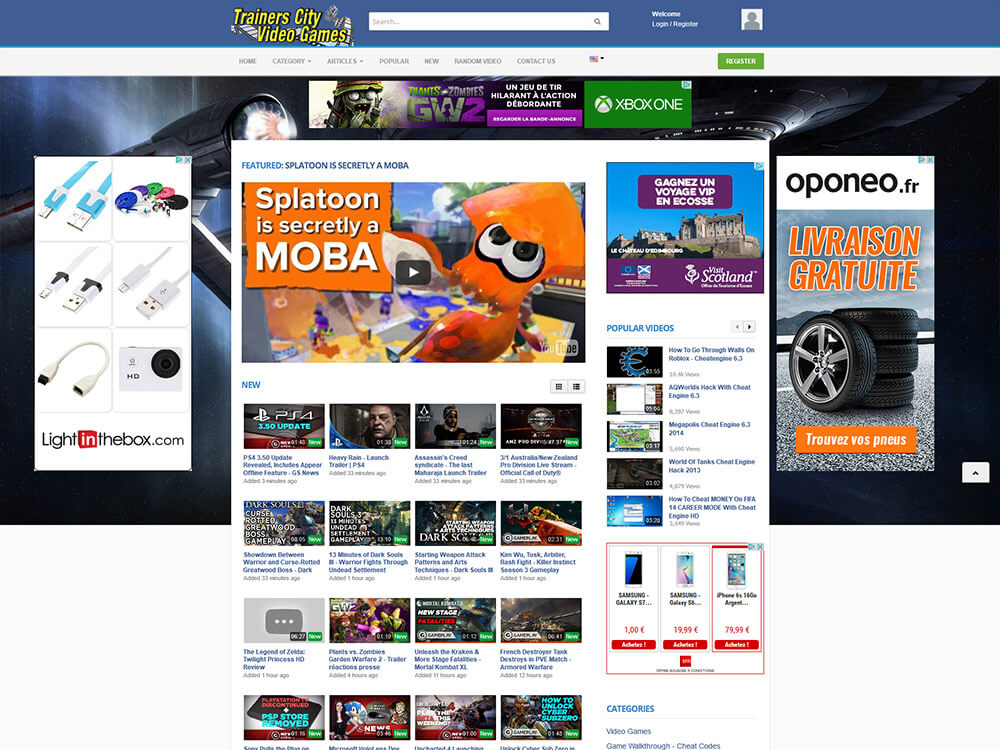Open the PSP Store Removed video thumbnail
This screenshot has height=750, width=1000.
(284, 717)
